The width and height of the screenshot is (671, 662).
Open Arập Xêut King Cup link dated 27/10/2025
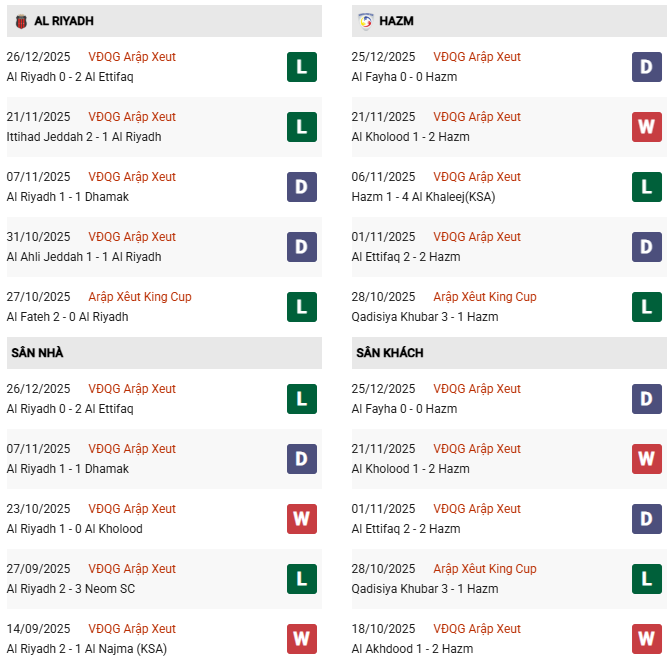pyautogui.click(x=139, y=297)
